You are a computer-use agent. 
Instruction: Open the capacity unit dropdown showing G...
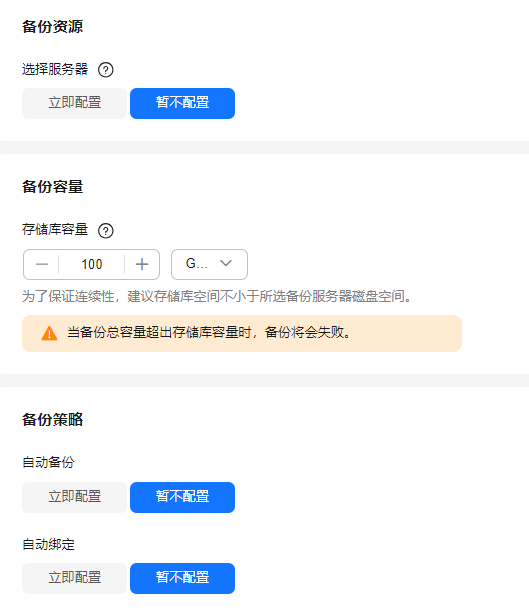pos(209,264)
